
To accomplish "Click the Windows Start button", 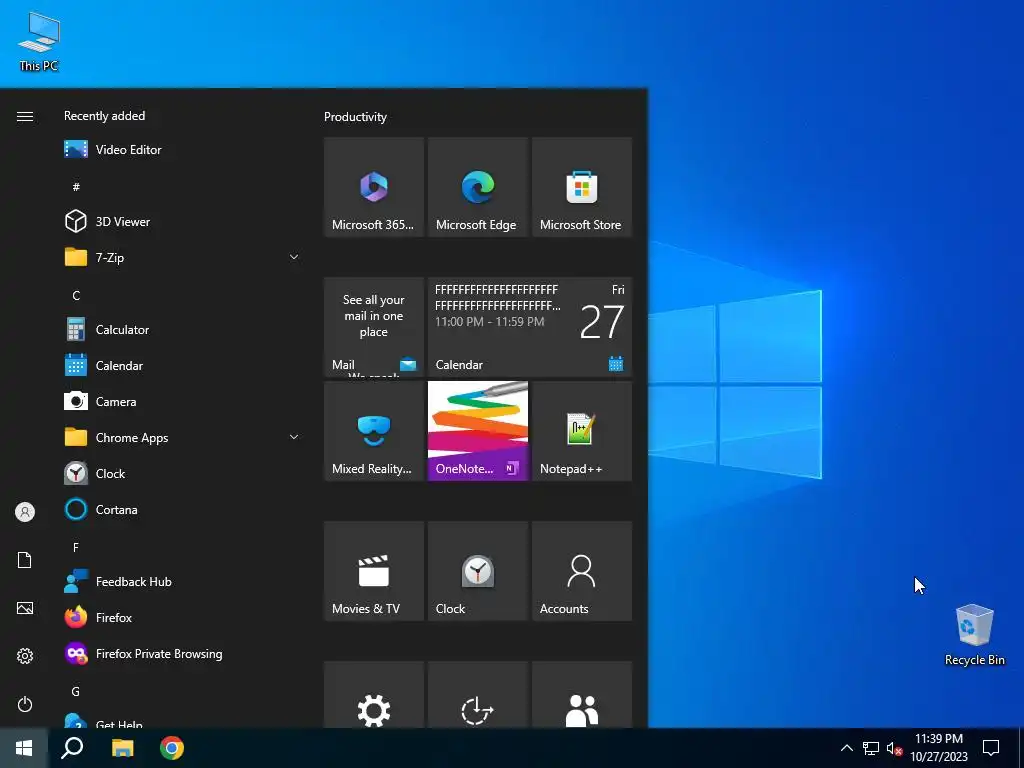I will point(24,748).
